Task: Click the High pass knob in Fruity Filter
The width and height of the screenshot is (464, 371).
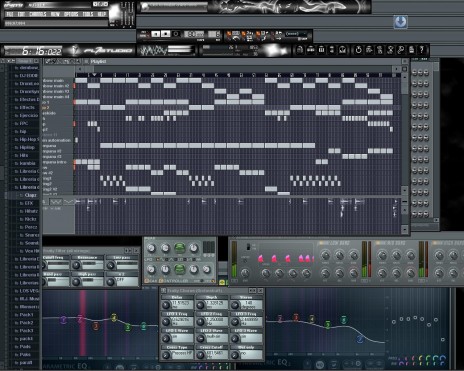Action: (76, 282)
